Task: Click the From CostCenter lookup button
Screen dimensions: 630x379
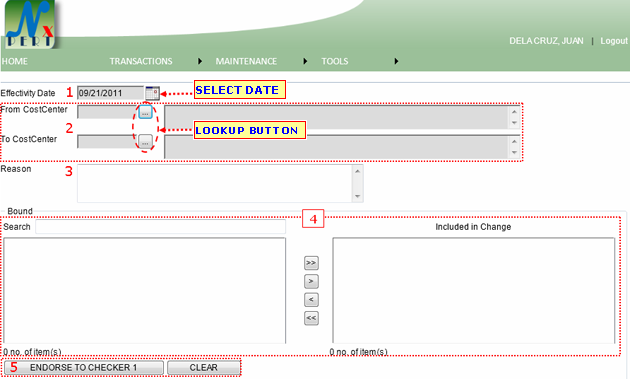Action: click(x=145, y=112)
